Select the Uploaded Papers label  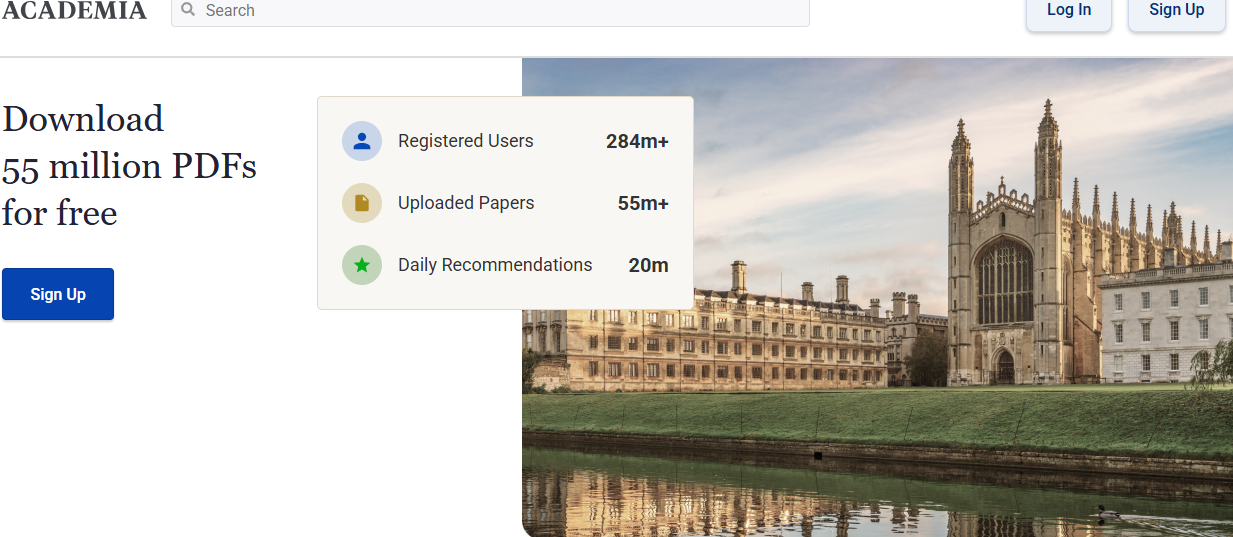pos(466,203)
